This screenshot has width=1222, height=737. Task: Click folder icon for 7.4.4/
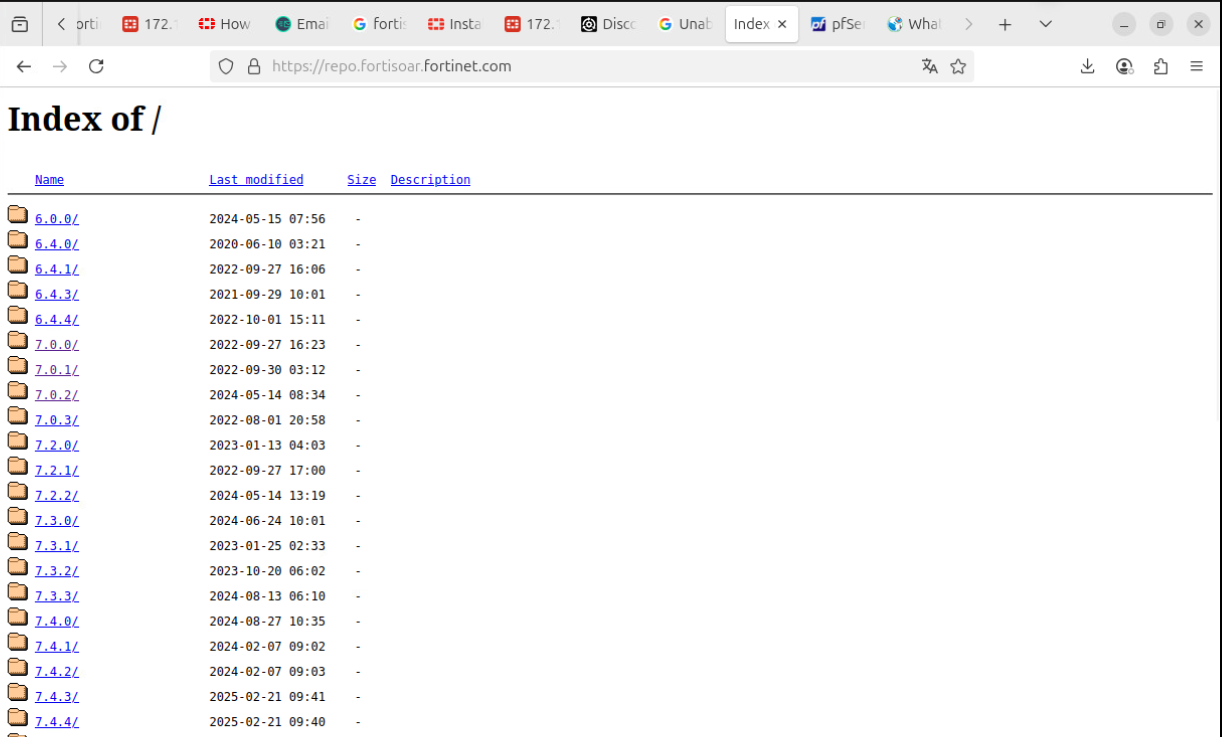(x=18, y=717)
